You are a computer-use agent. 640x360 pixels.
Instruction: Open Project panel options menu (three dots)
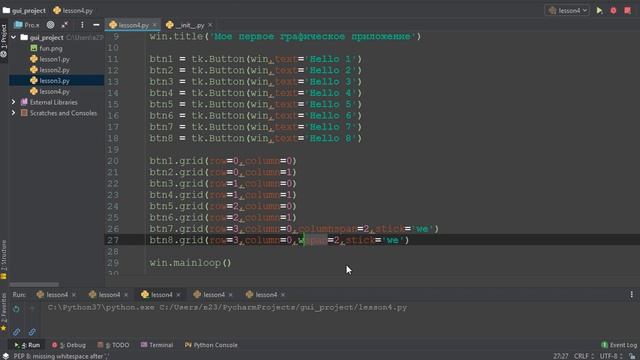pos(82,25)
